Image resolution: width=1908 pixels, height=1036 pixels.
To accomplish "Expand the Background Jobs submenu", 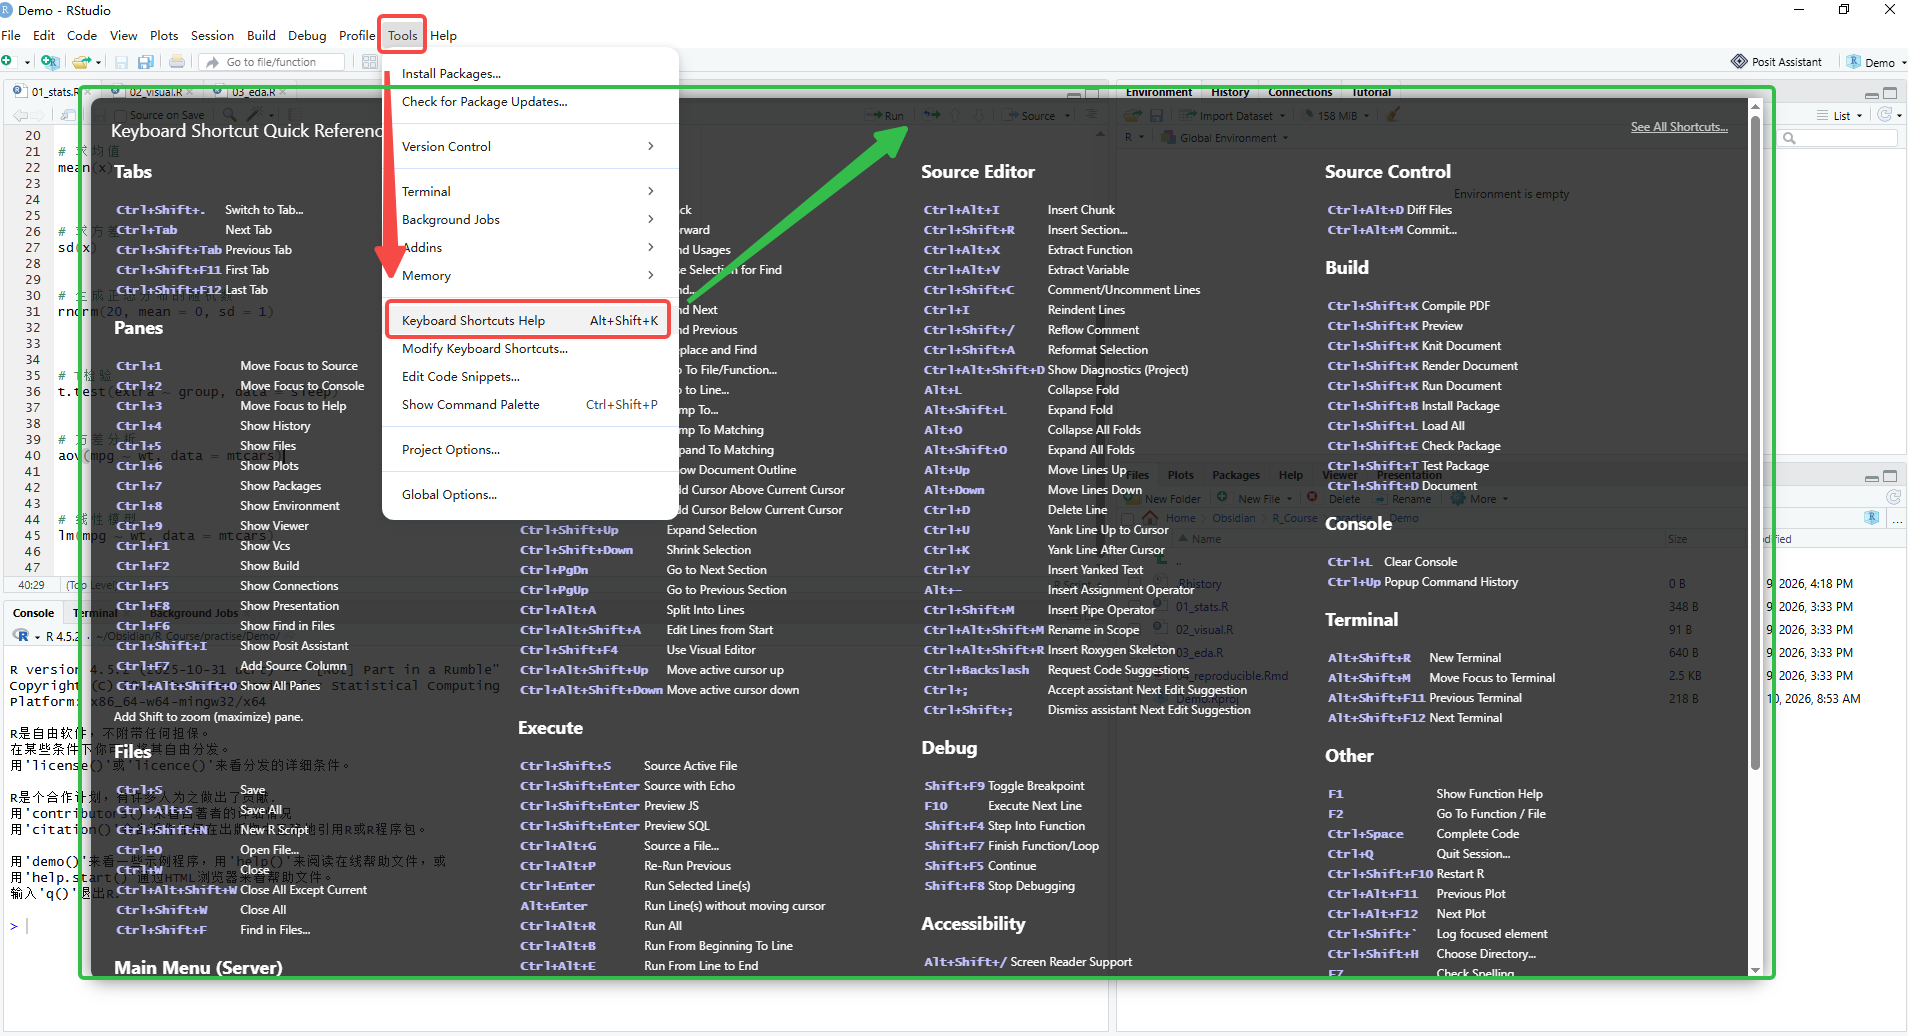I will 530,219.
